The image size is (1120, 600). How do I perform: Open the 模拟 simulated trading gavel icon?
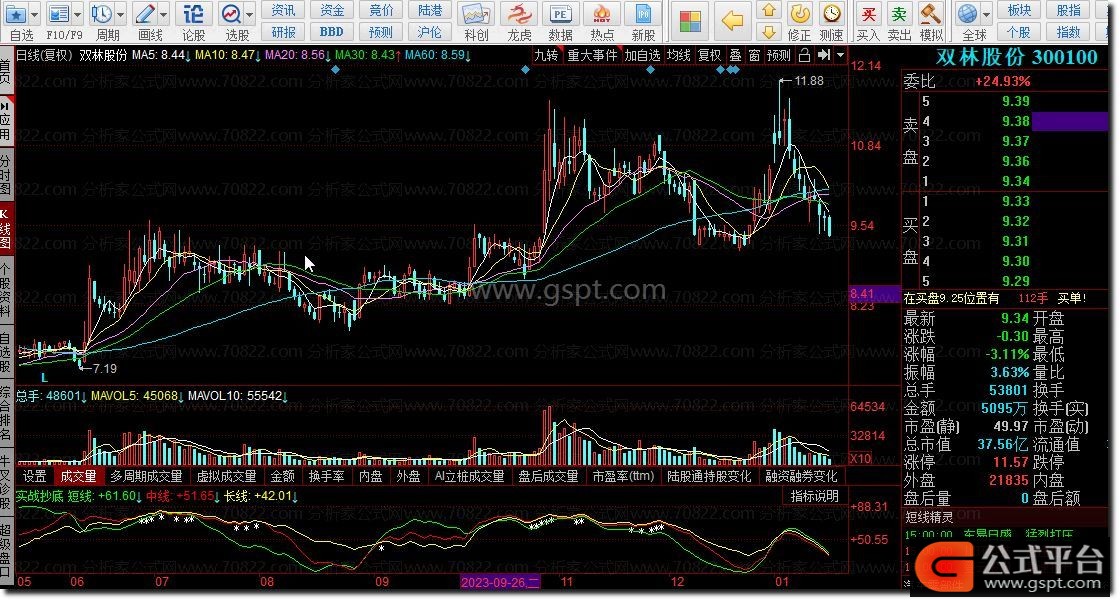[931, 14]
